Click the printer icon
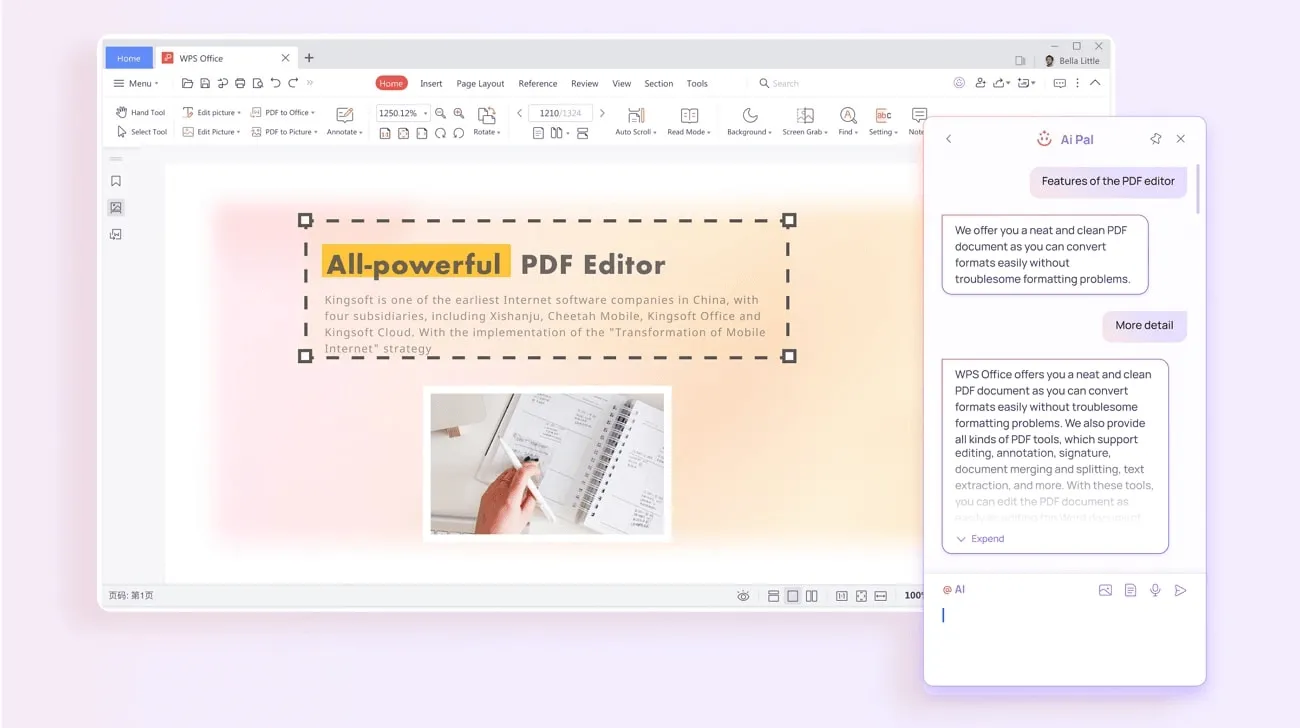This screenshot has height=728, width=1300. click(x=240, y=83)
